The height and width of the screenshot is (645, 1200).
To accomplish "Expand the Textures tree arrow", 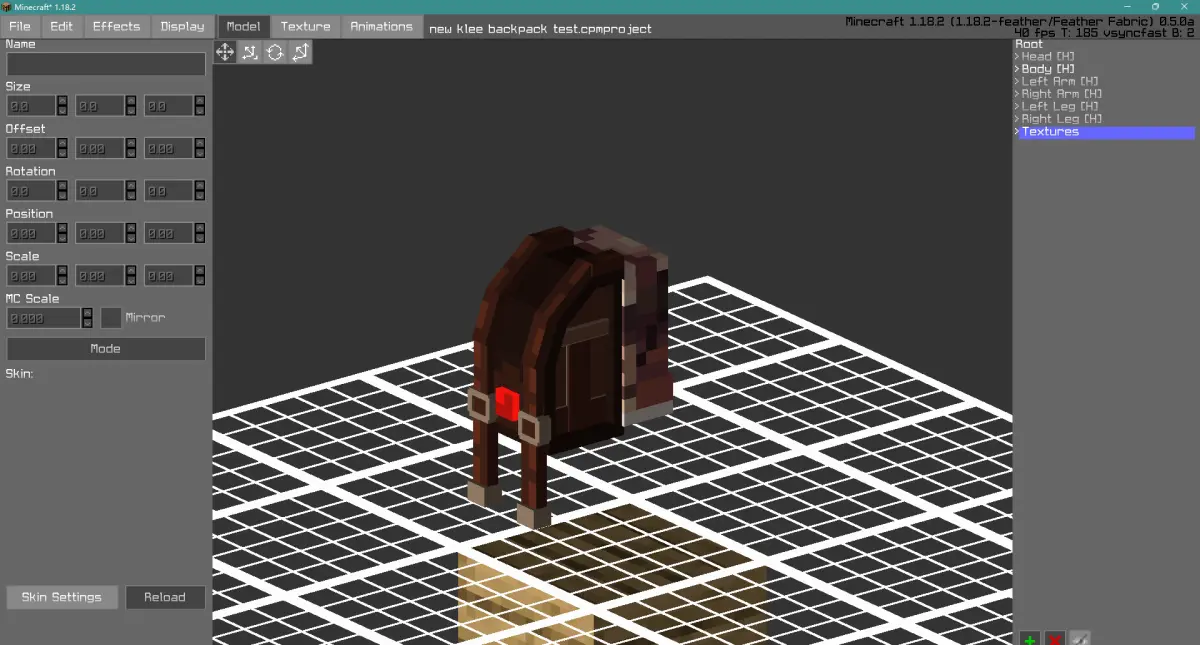I will [1016, 132].
